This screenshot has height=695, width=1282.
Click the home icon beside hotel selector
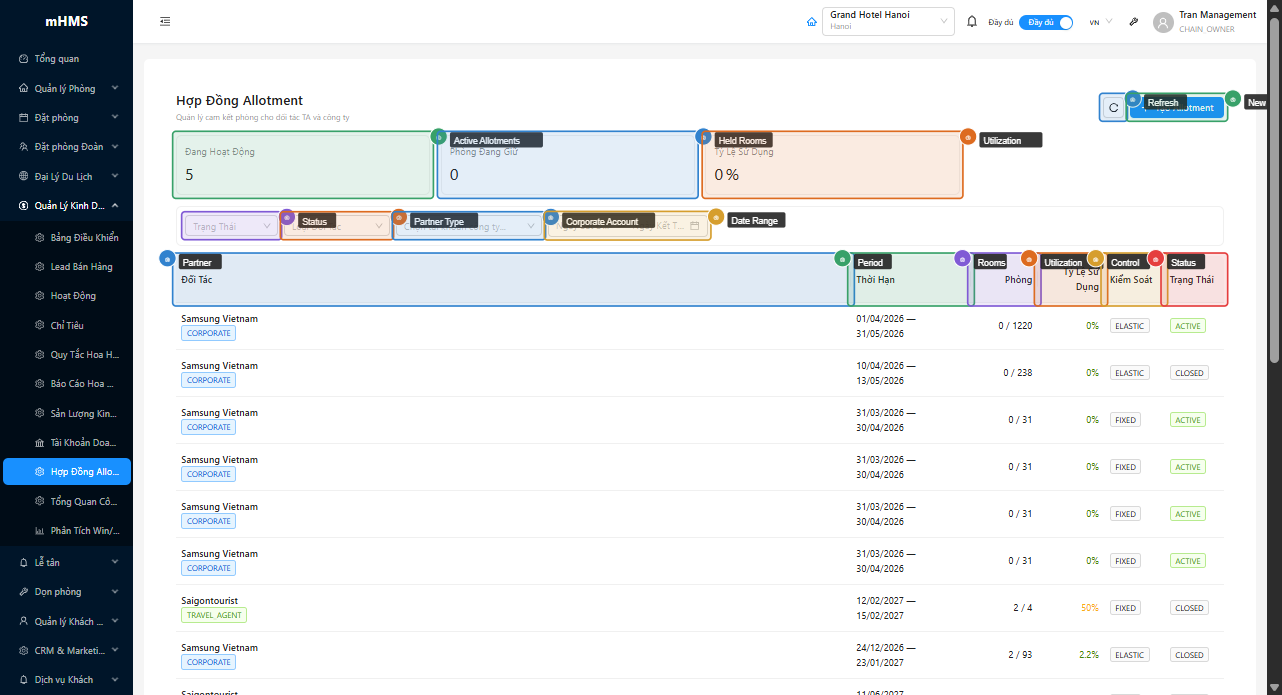tap(811, 22)
